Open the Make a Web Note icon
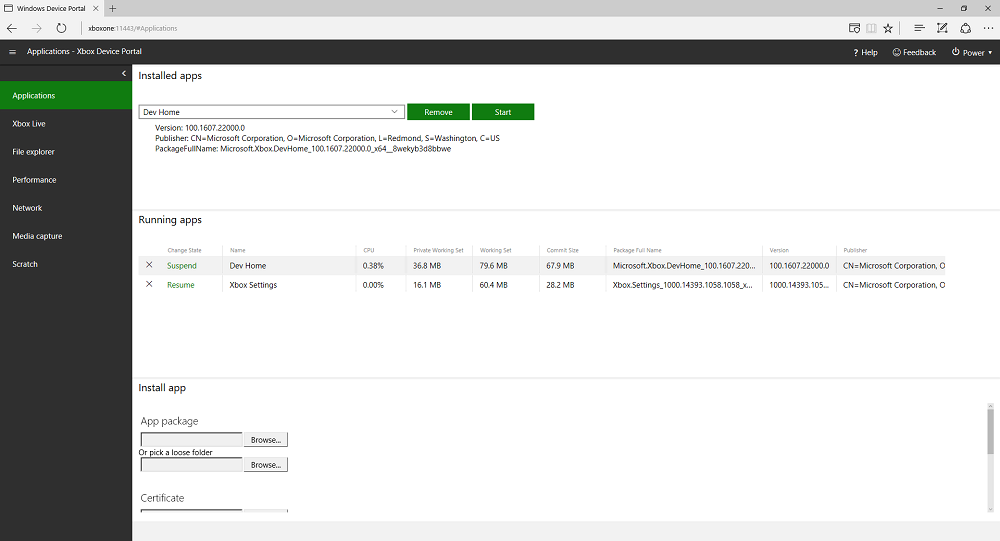Viewport: 1000px width, 541px height. [x=942, y=28]
